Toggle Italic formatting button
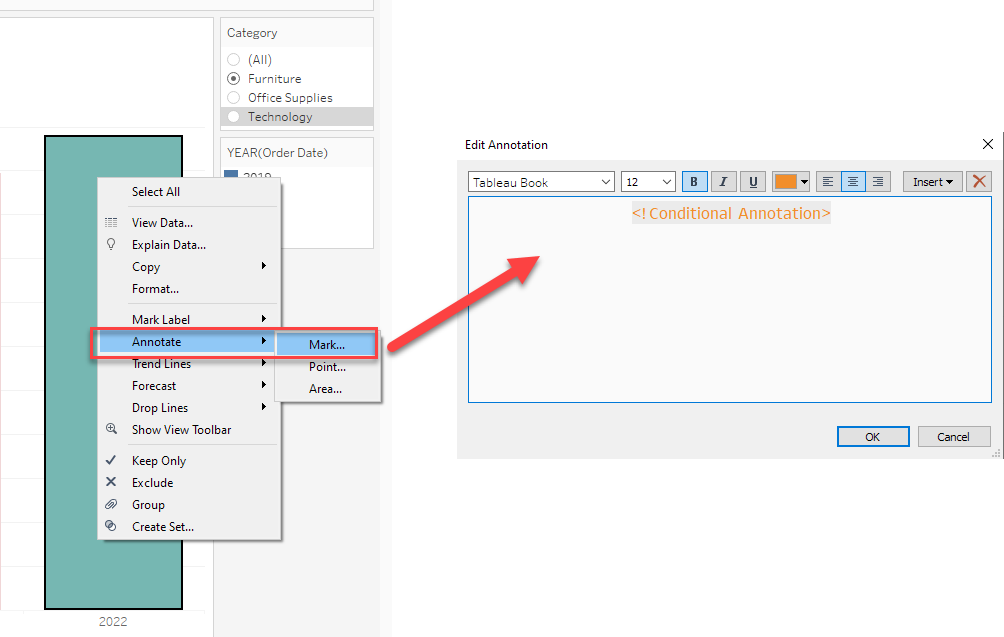This screenshot has width=1004, height=637. (x=723, y=182)
